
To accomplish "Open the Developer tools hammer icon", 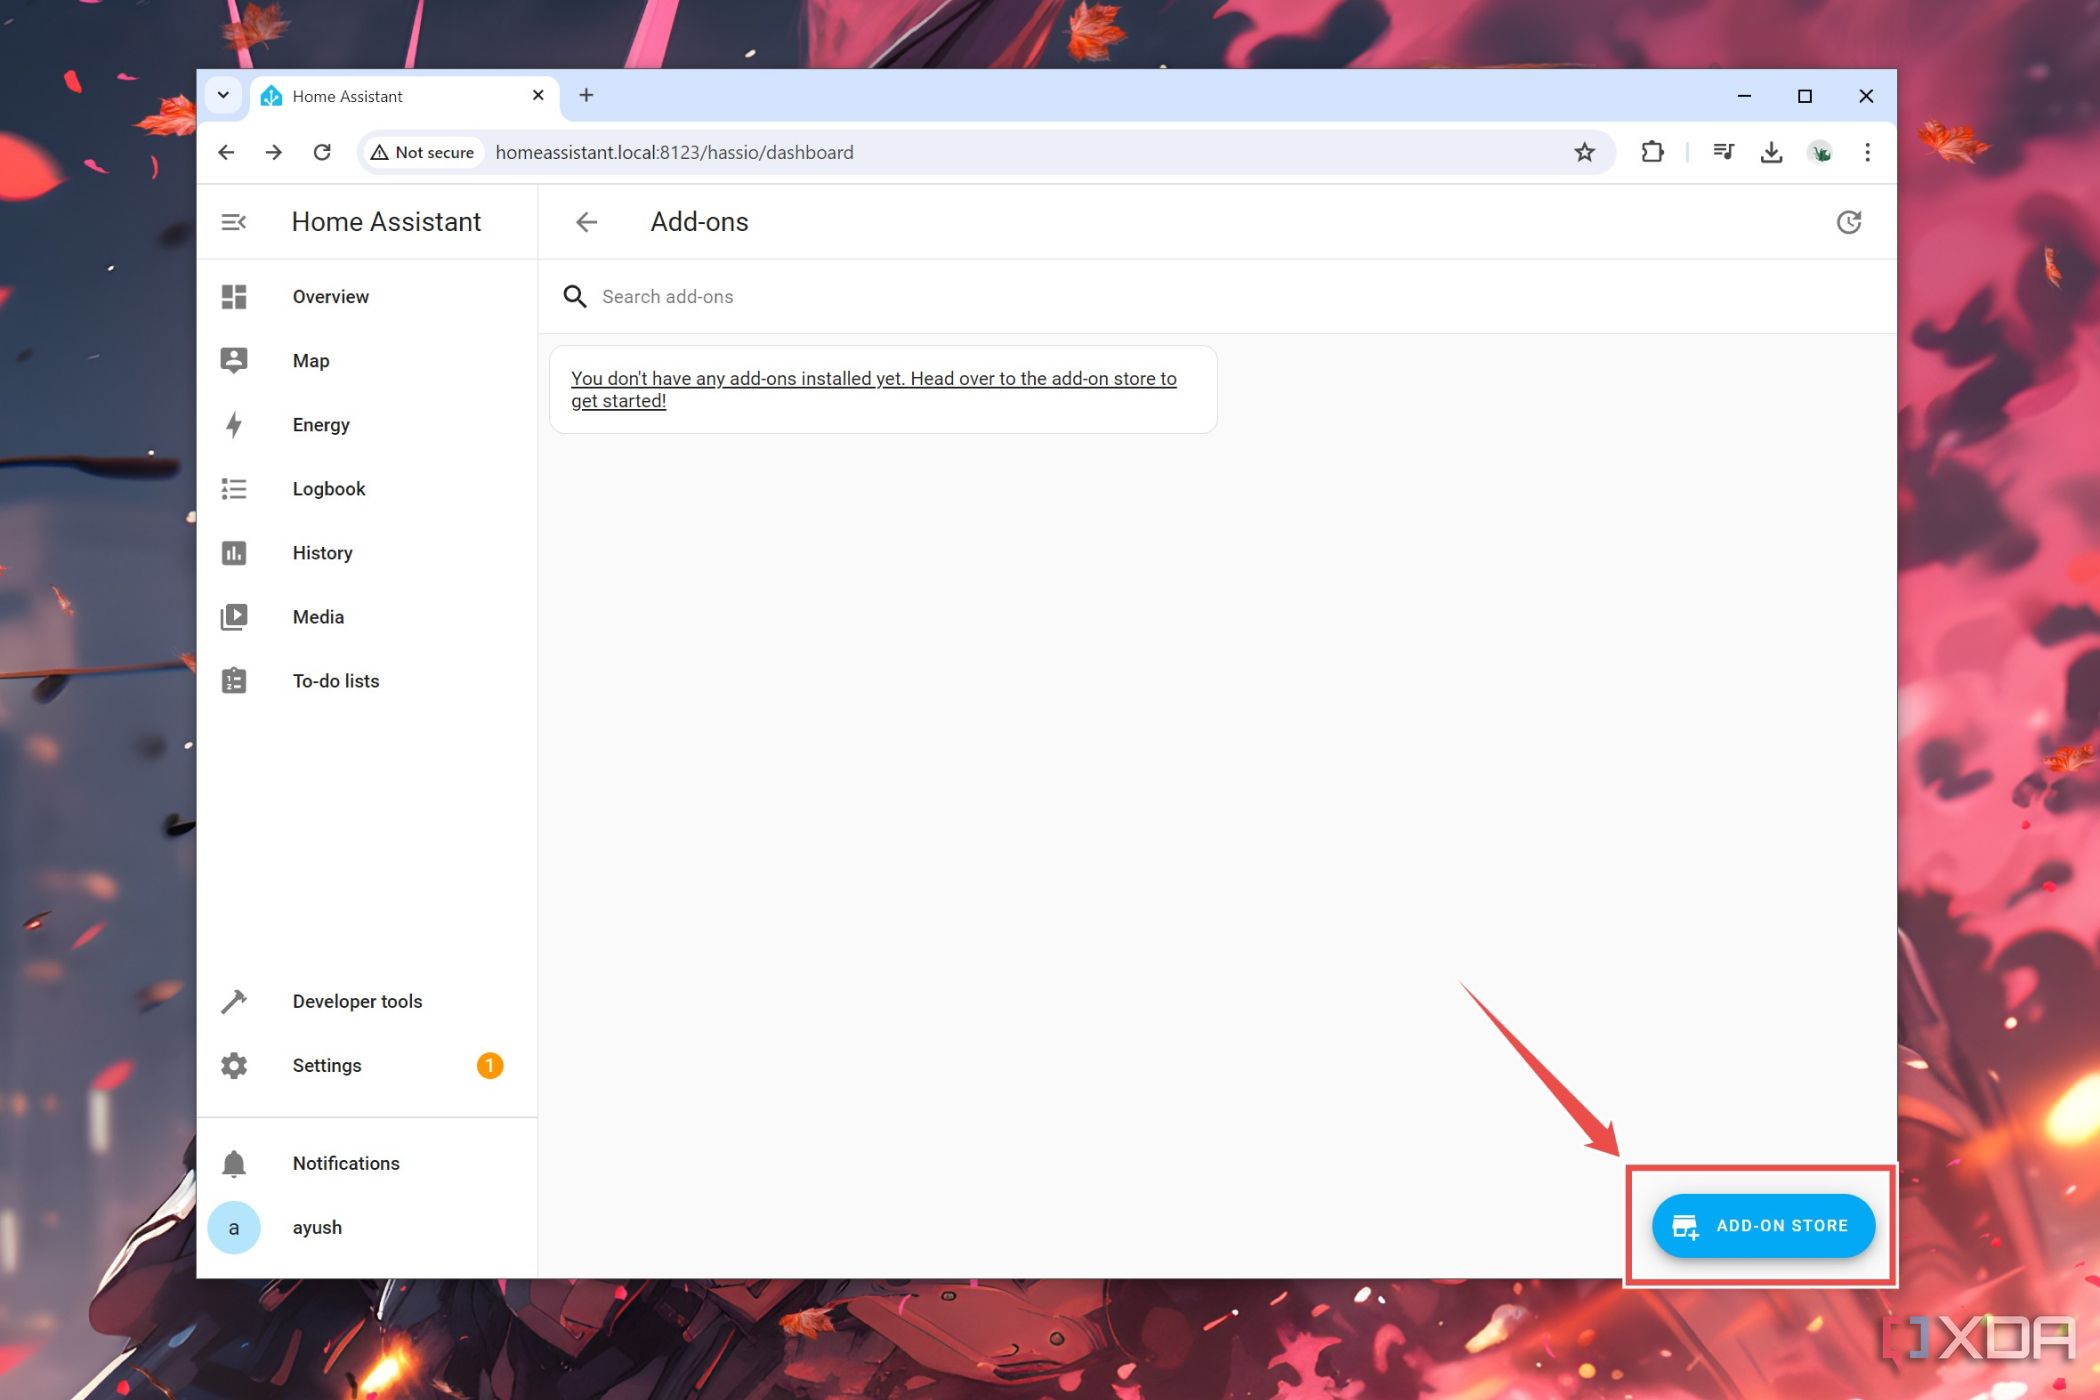I will (x=234, y=1001).
